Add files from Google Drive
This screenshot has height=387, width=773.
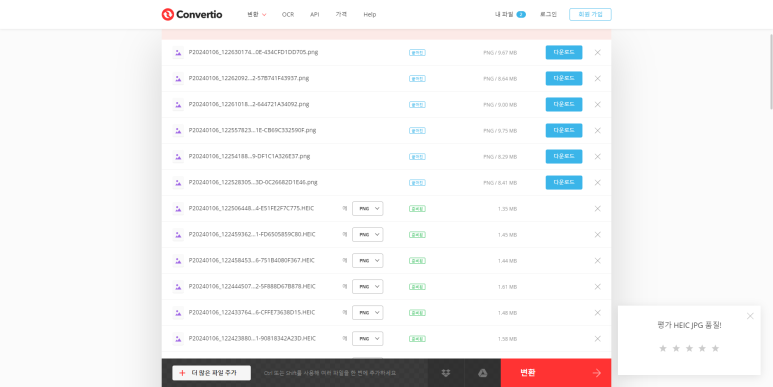pyautogui.click(x=483, y=373)
